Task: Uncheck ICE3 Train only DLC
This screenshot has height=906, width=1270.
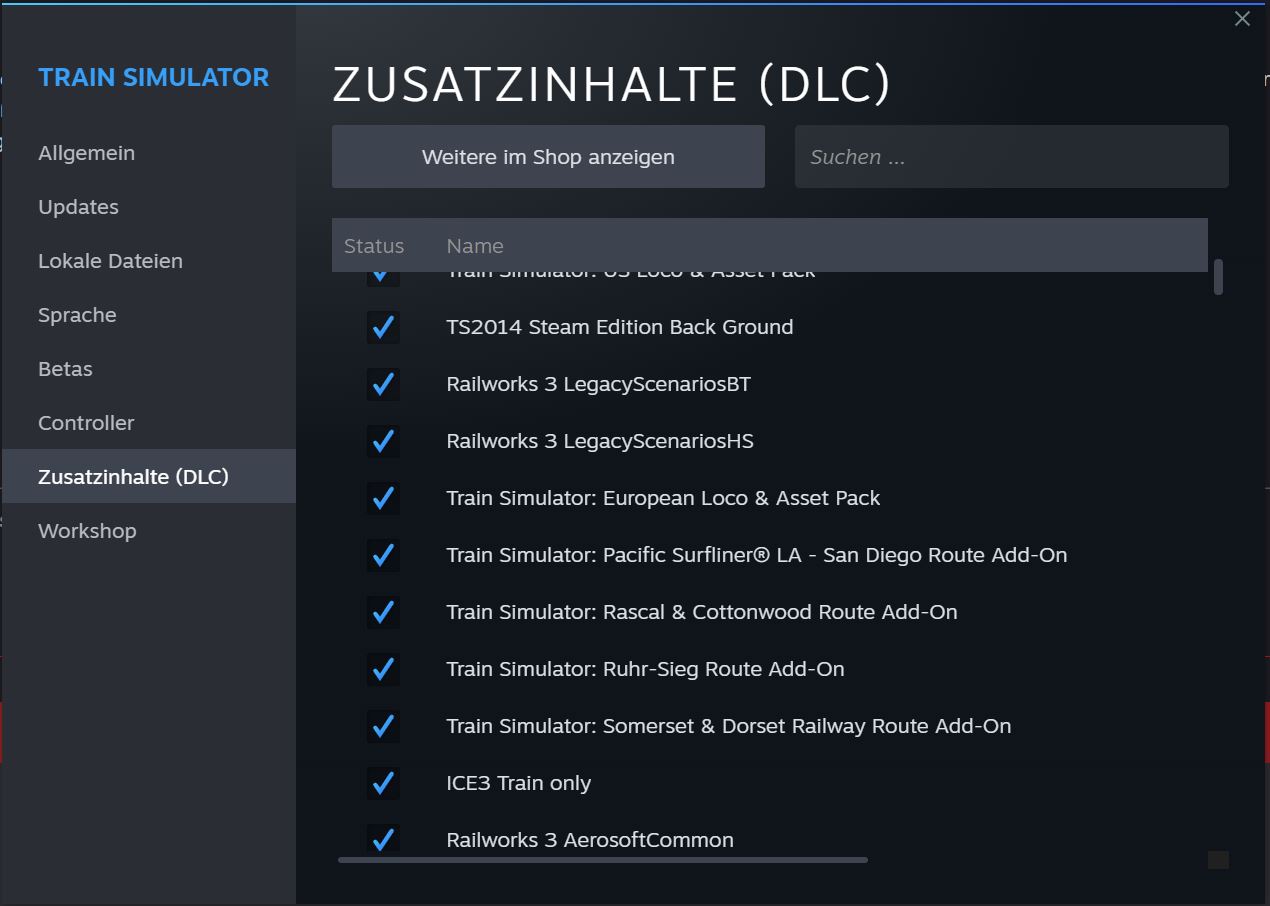Action: [383, 783]
